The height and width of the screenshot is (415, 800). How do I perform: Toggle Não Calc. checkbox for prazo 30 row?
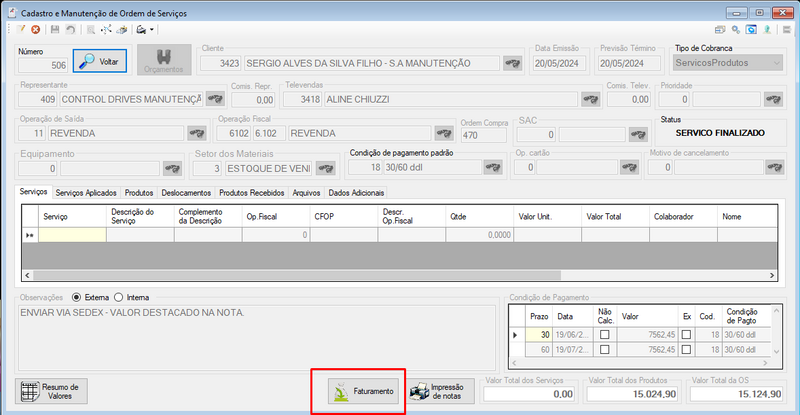[x=605, y=335]
